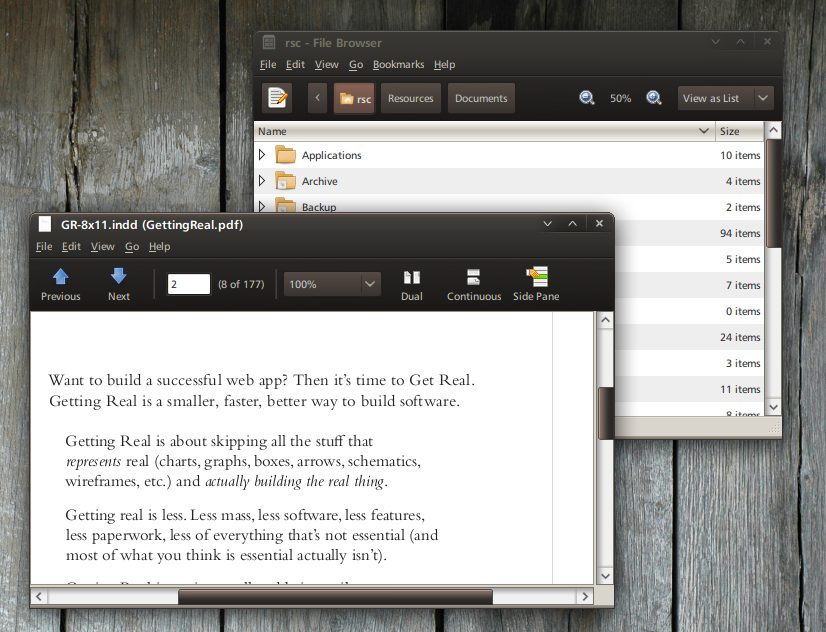Image resolution: width=826 pixels, height=632 pixels.
Task: Toggle Continuous page mode
Action: 474,284
